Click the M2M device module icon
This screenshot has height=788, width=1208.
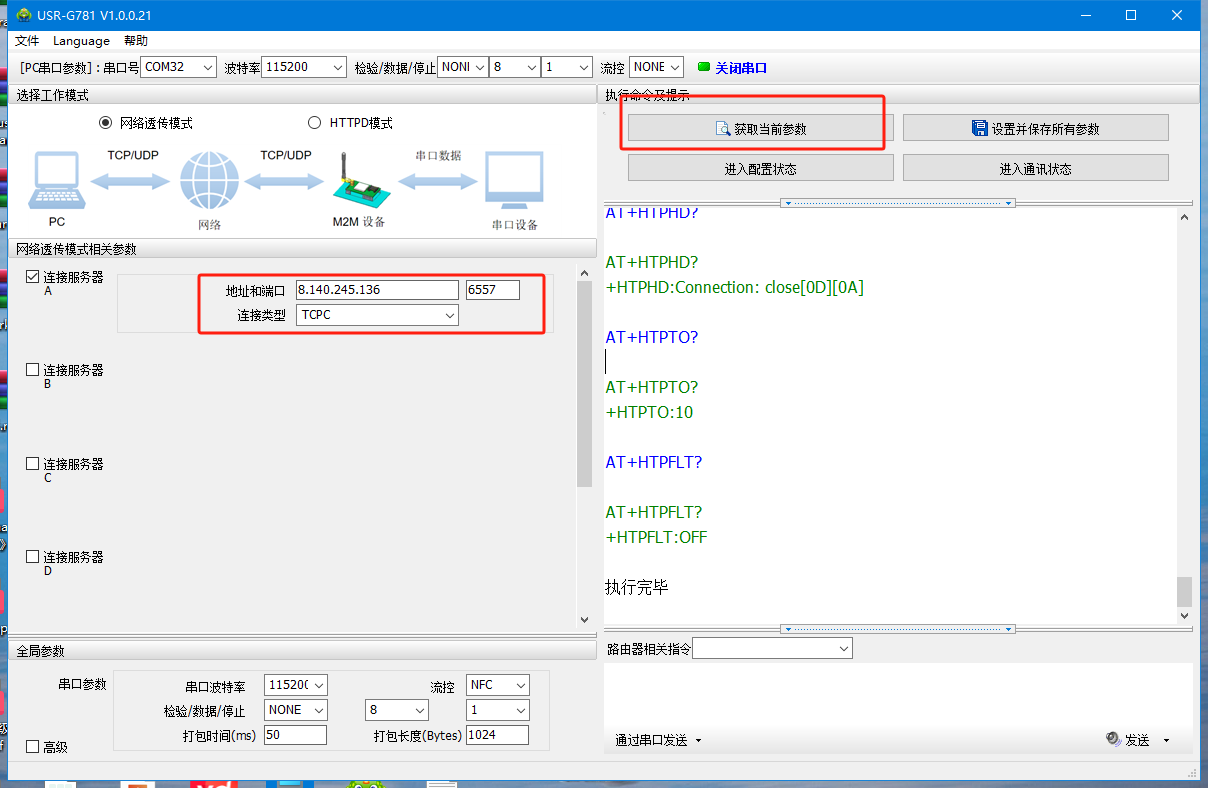(358, 182)
